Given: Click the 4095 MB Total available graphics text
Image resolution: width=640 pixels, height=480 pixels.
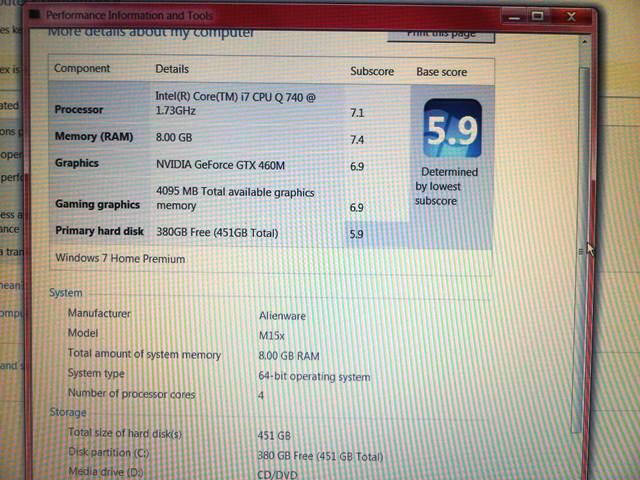Looking at the screenshot, I should tap(236, 199).
